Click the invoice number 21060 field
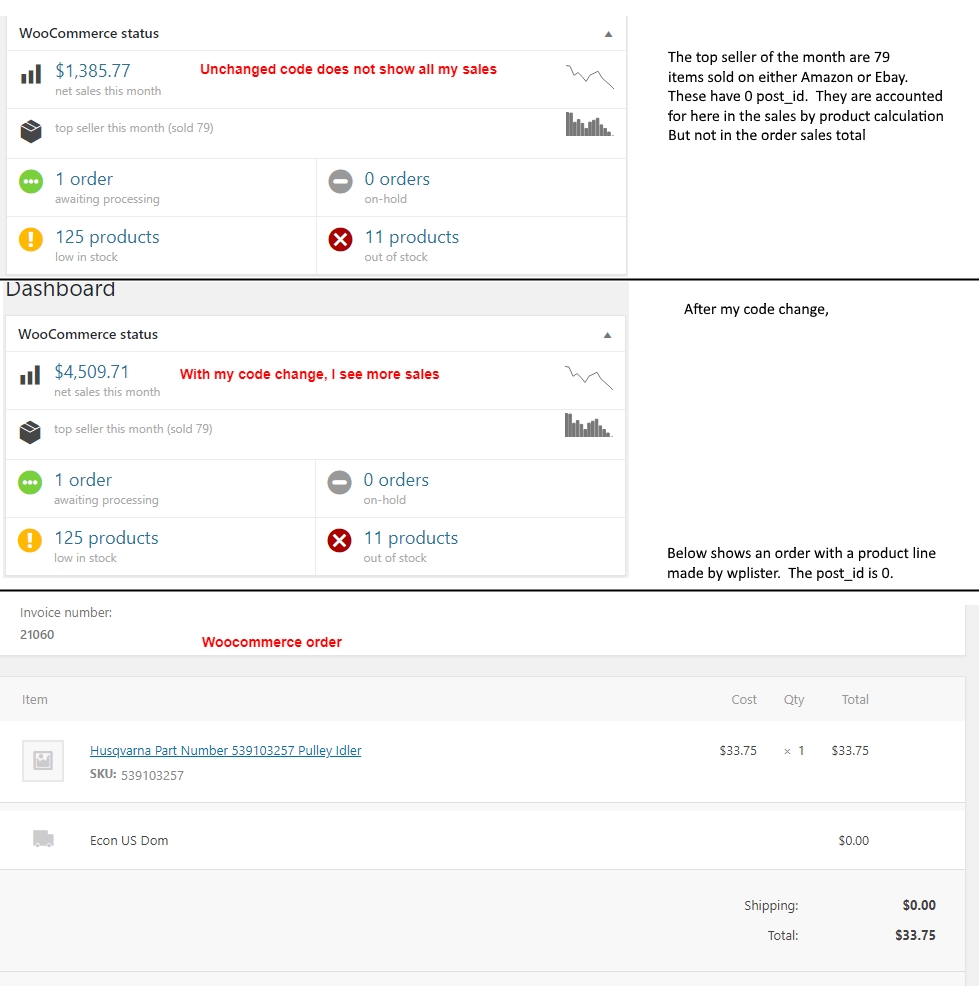The image size is (979, 1003). pos(37,634)
